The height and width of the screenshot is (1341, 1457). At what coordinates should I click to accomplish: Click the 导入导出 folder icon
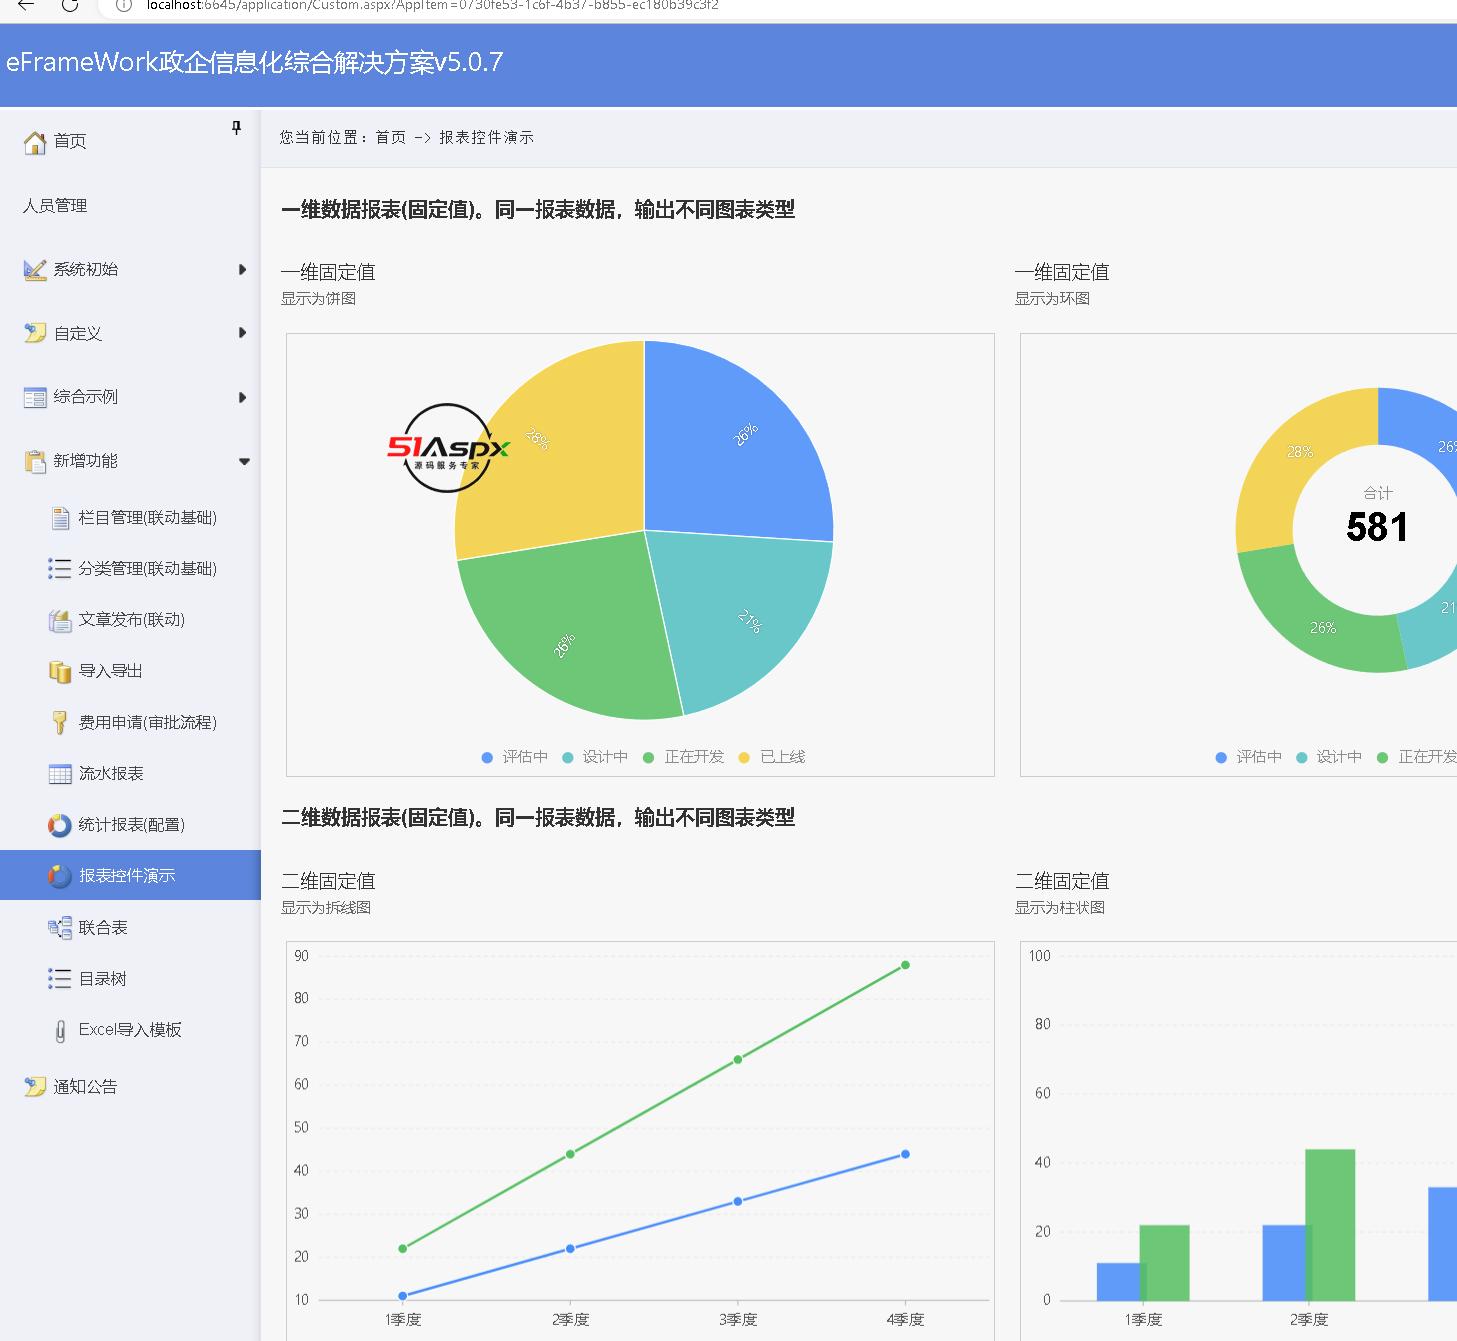[x=60, y=671]
